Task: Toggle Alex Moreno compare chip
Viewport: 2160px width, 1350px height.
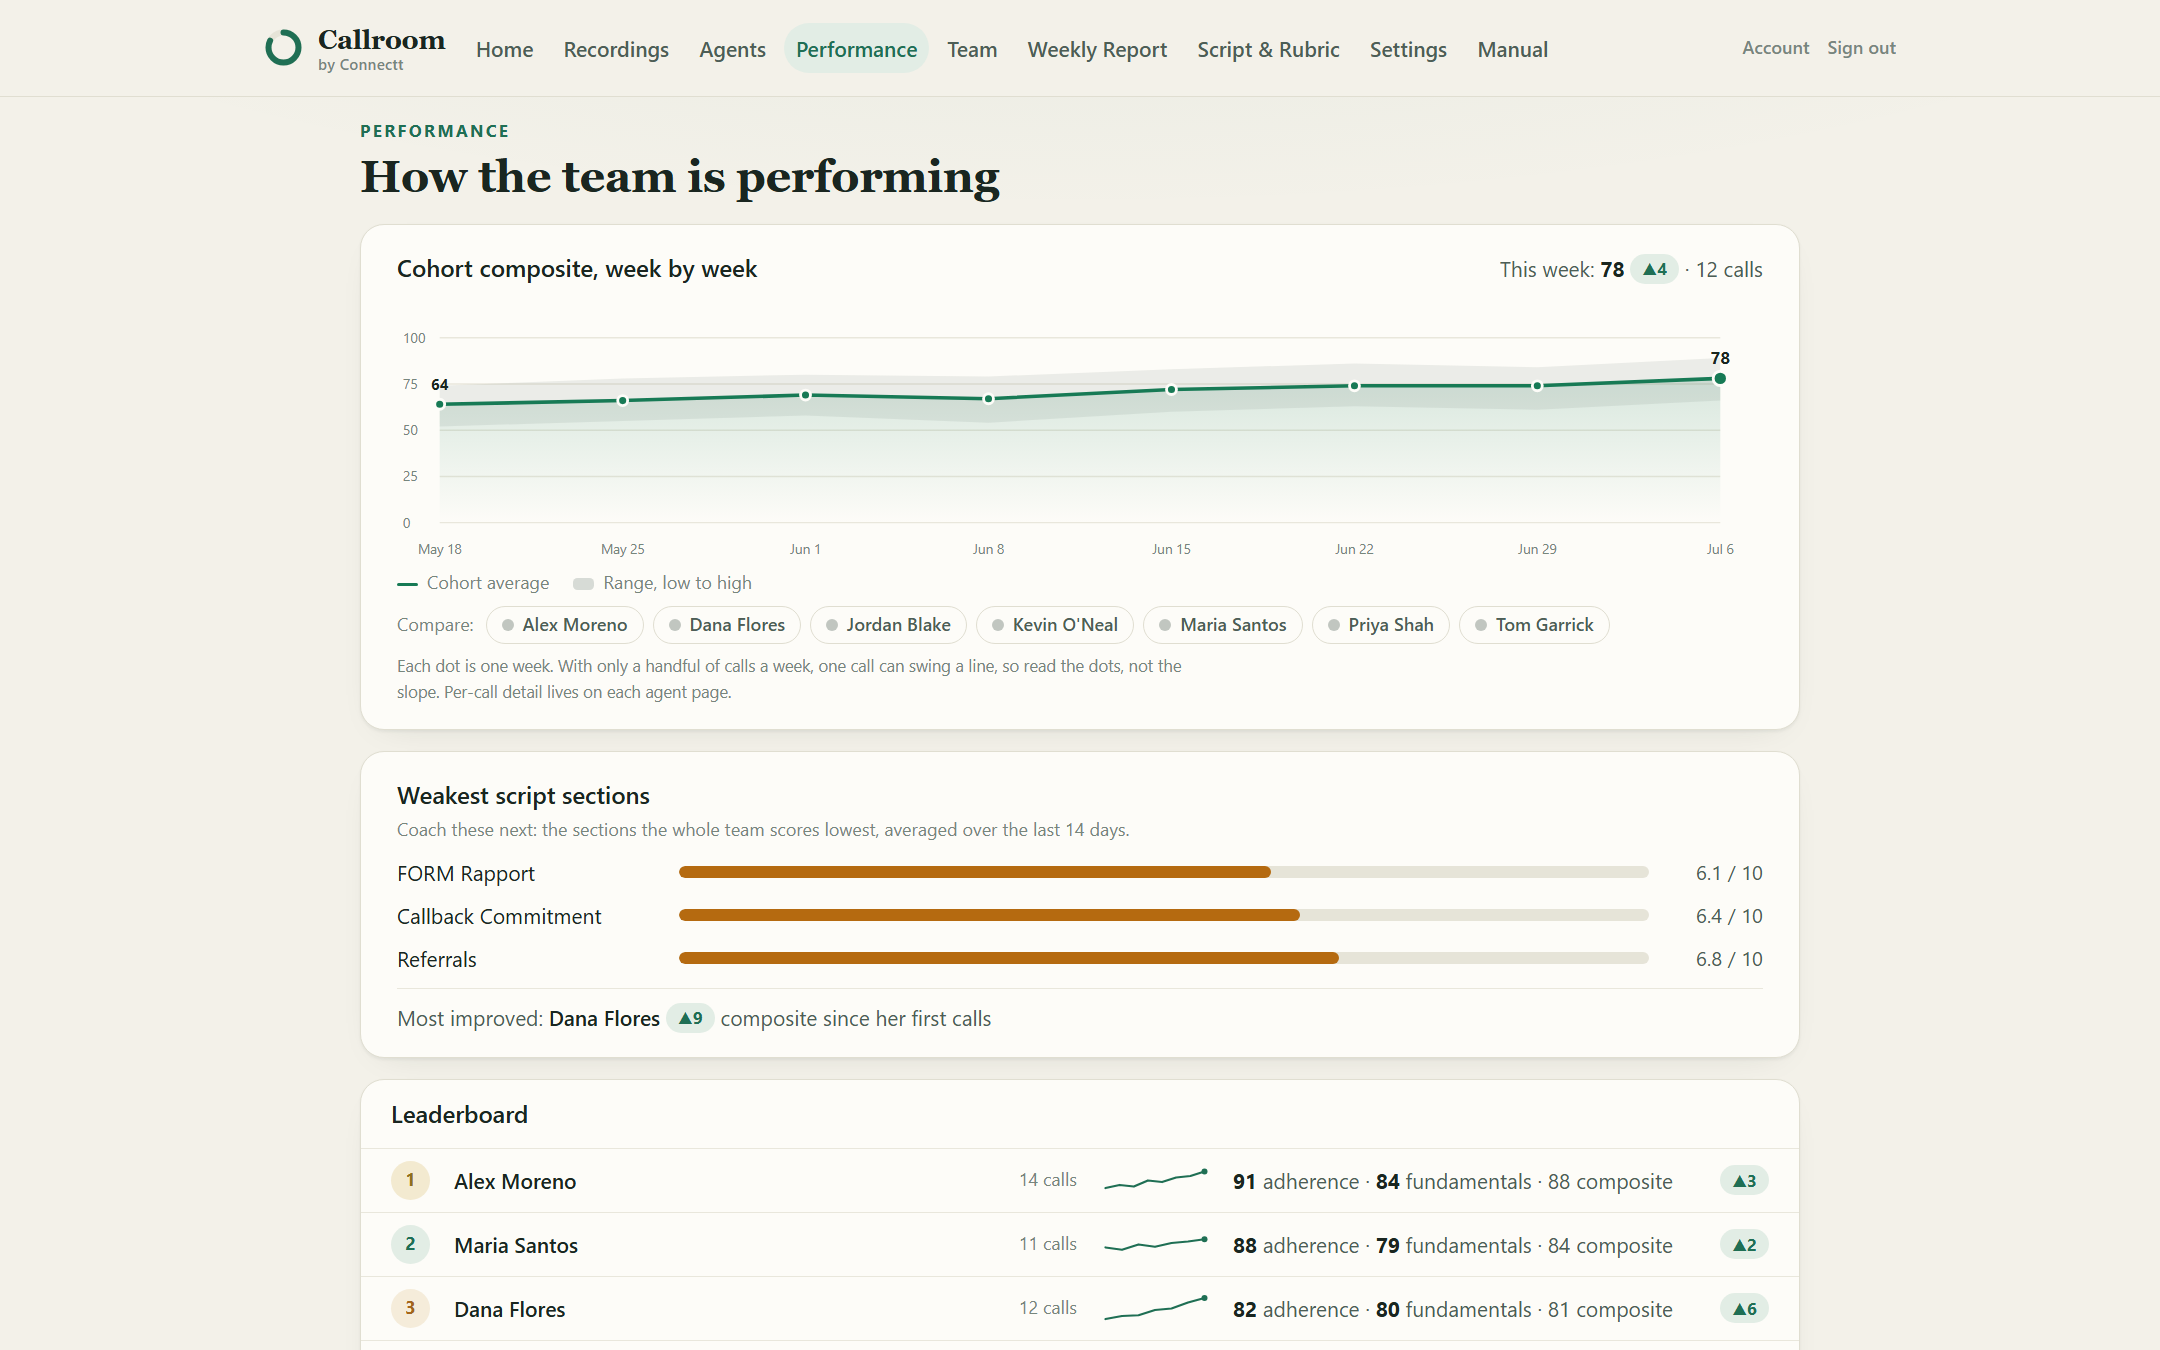Action: (564, 625)
